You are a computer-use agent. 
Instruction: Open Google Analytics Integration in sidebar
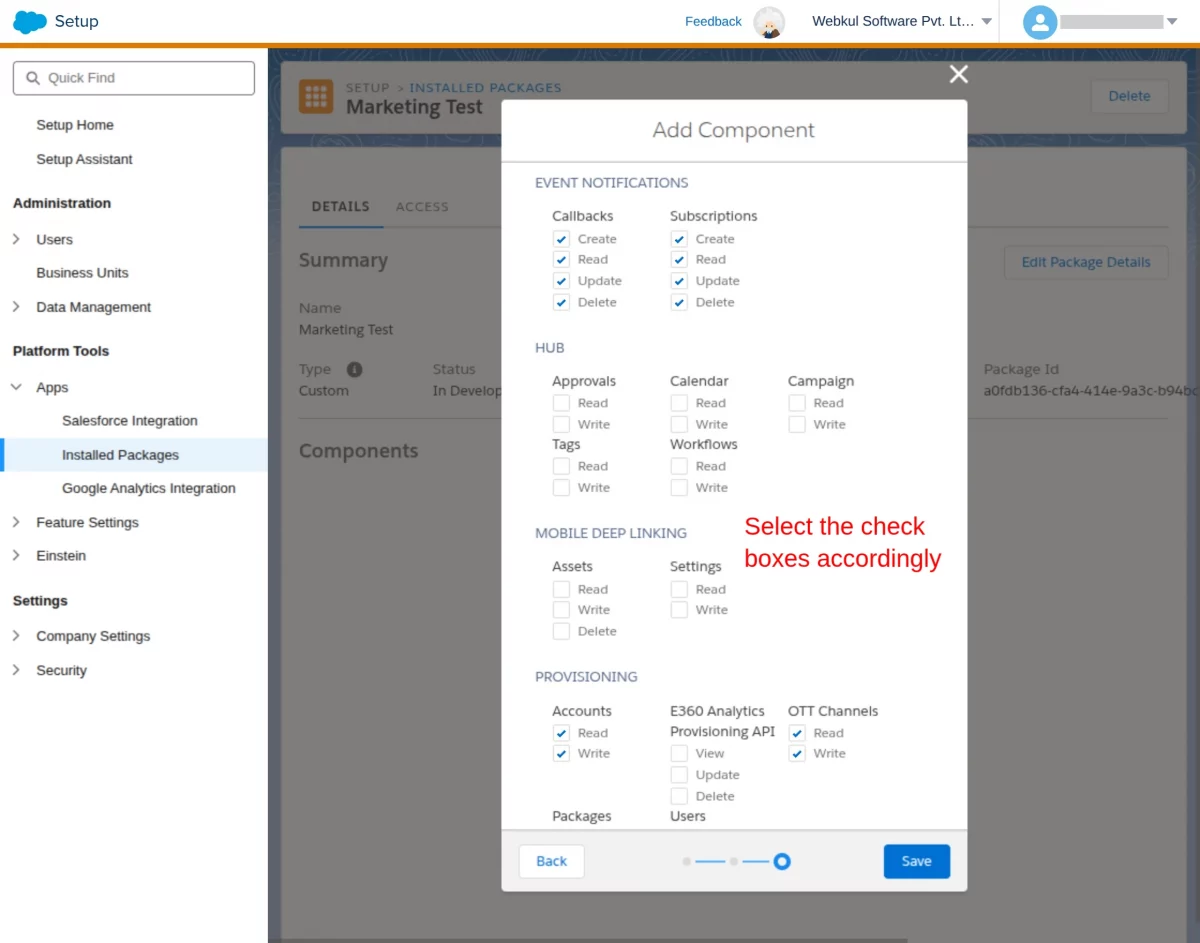click(x=149, y=488)
